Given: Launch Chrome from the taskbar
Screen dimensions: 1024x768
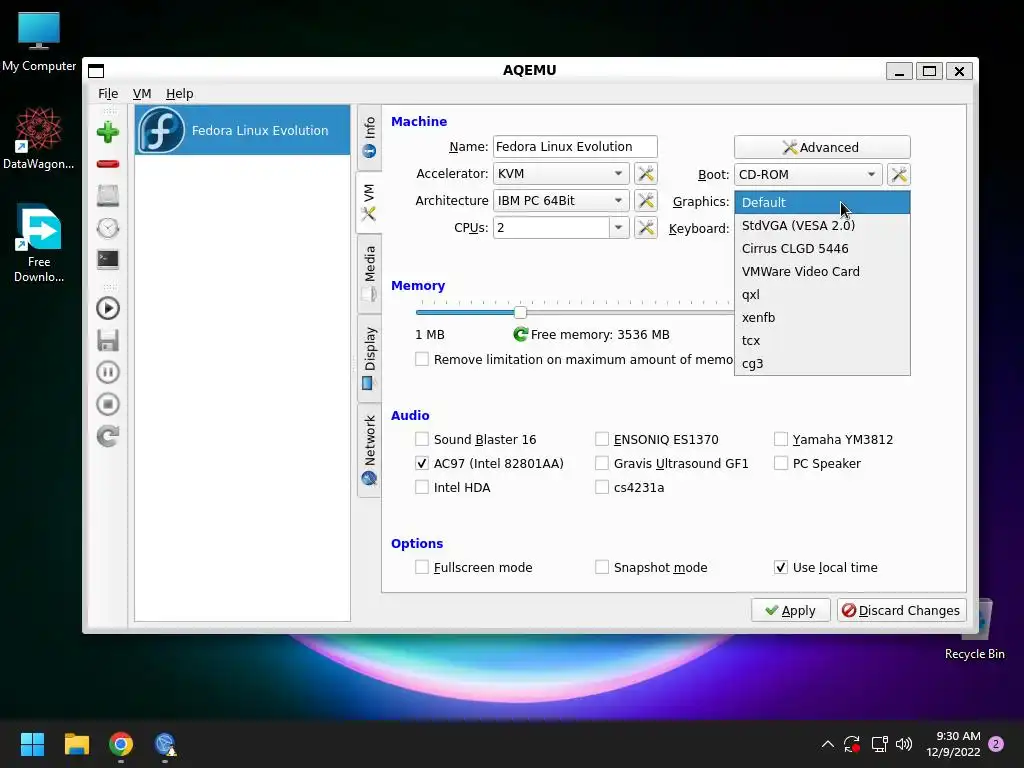Looking at the screenshot, I should coord(121,744).
